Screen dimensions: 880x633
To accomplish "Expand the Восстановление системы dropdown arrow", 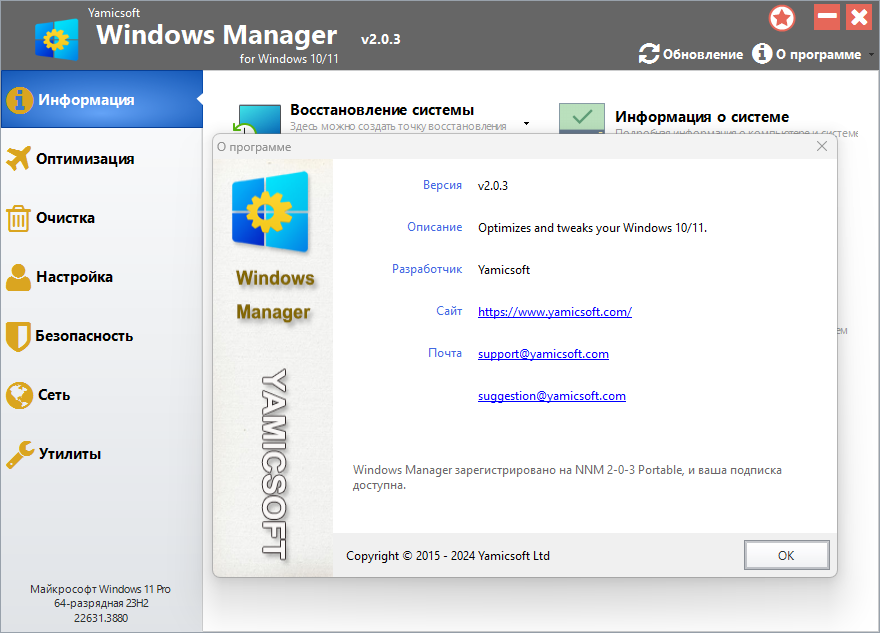I will 526,123.
